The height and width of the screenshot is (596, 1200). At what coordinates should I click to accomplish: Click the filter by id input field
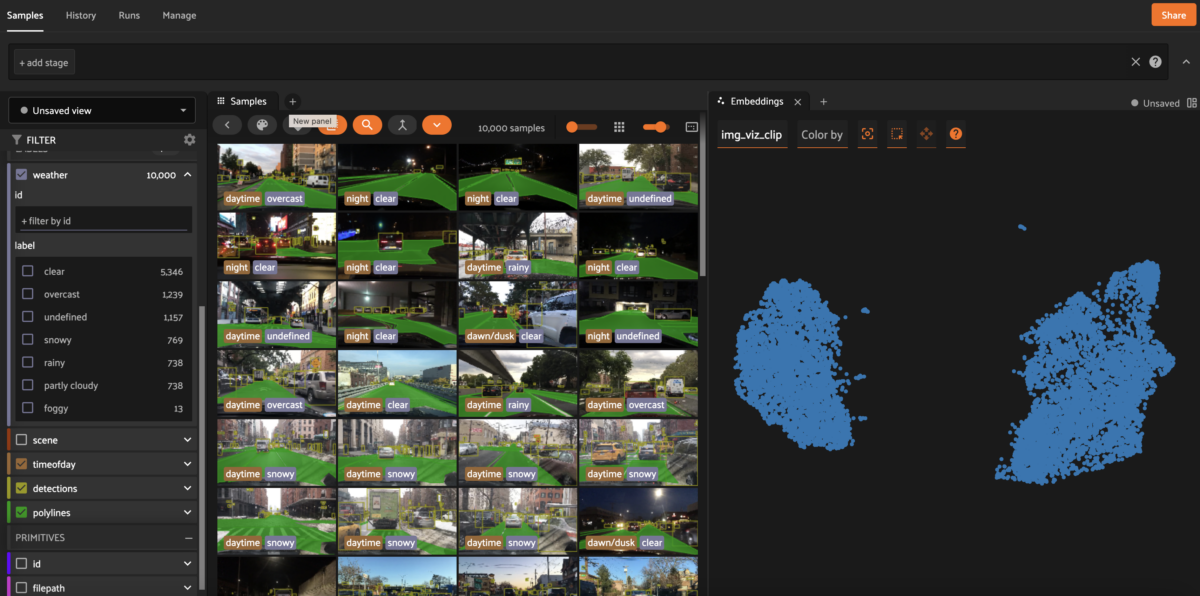click(103, 220)
